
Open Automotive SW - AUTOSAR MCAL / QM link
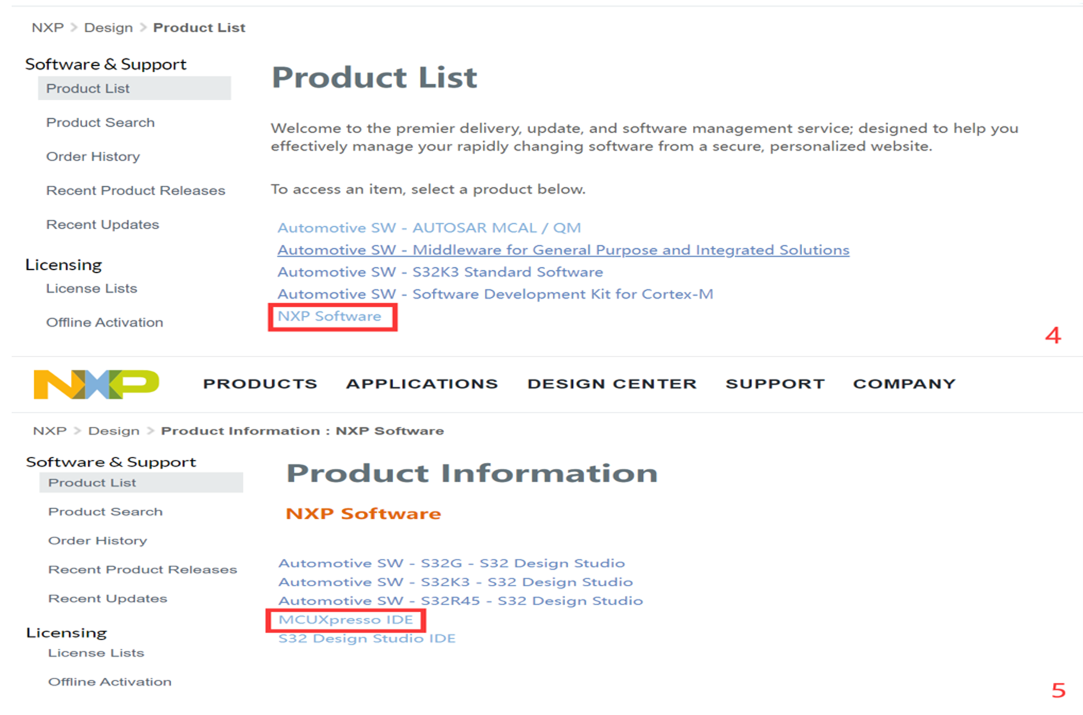[x=429, y=228]
